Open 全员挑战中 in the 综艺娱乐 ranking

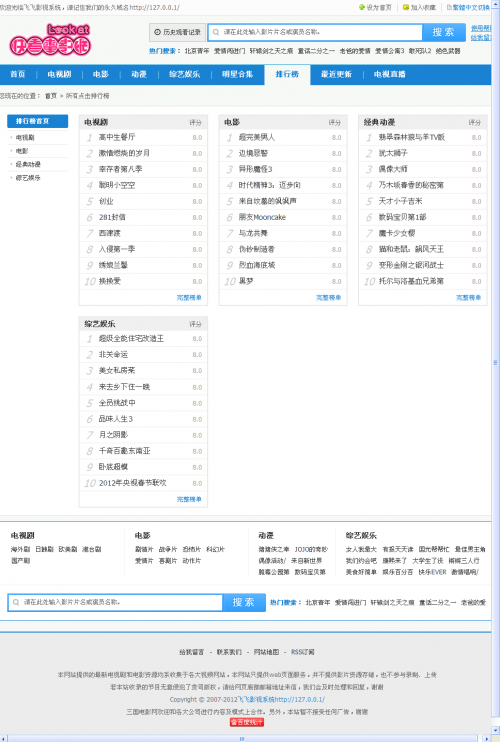click(x=117, y=403)
